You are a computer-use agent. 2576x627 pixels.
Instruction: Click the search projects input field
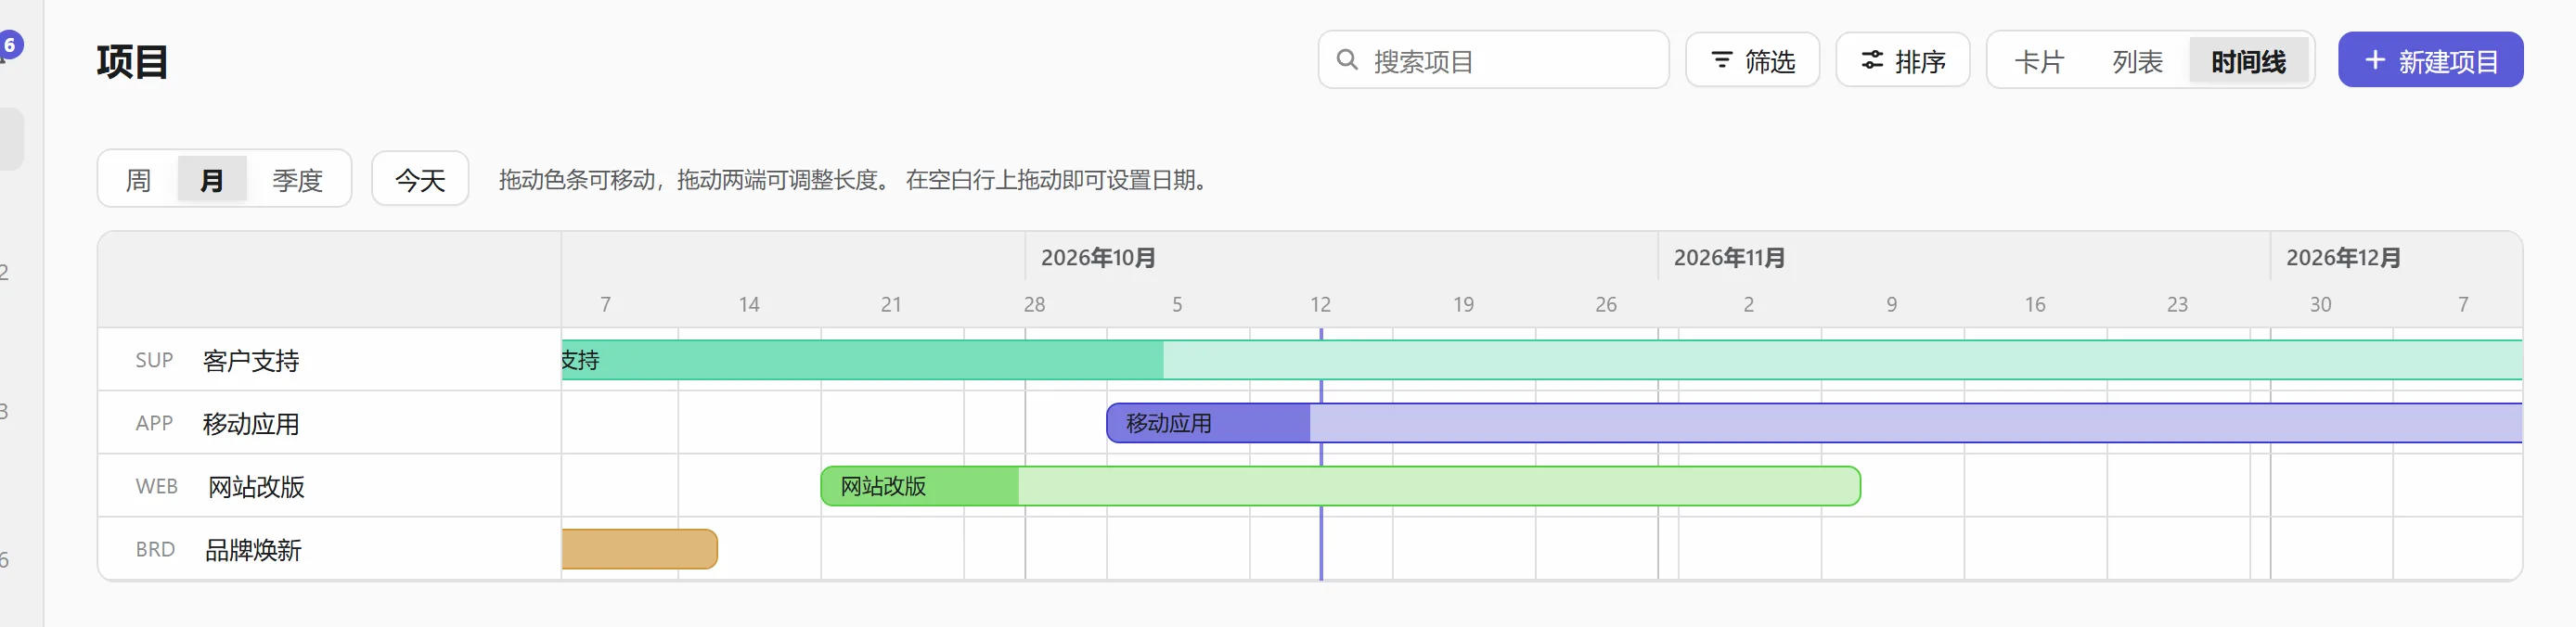[1493, 60]
